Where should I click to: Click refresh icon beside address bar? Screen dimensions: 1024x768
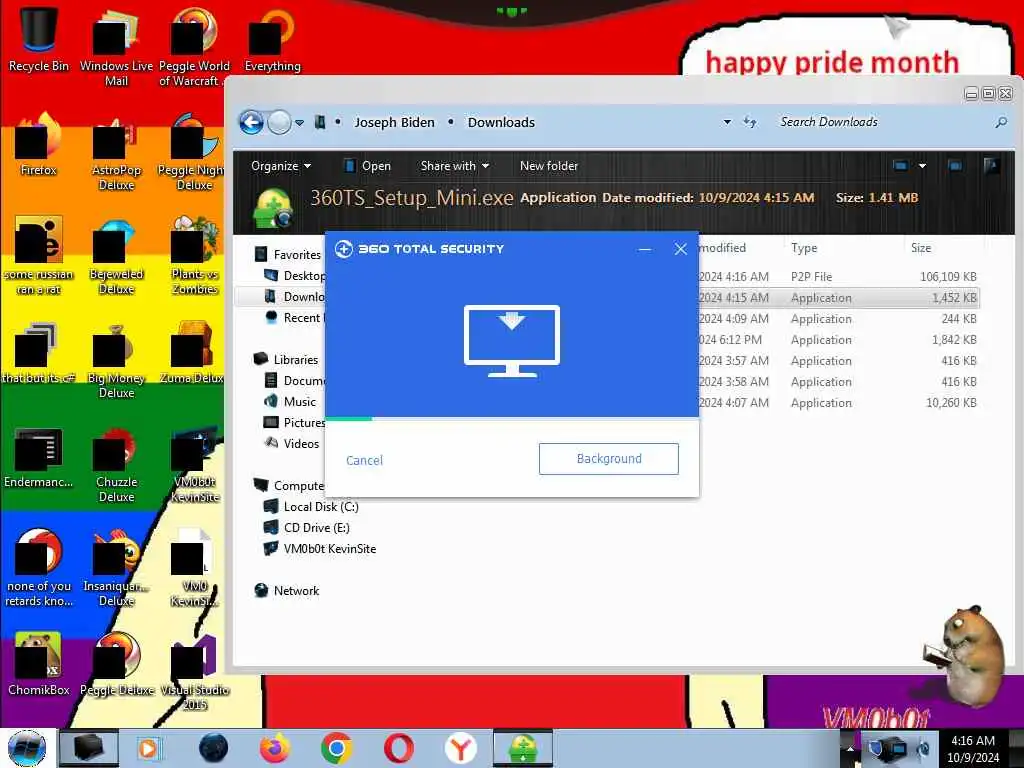(x=750, y=122)
